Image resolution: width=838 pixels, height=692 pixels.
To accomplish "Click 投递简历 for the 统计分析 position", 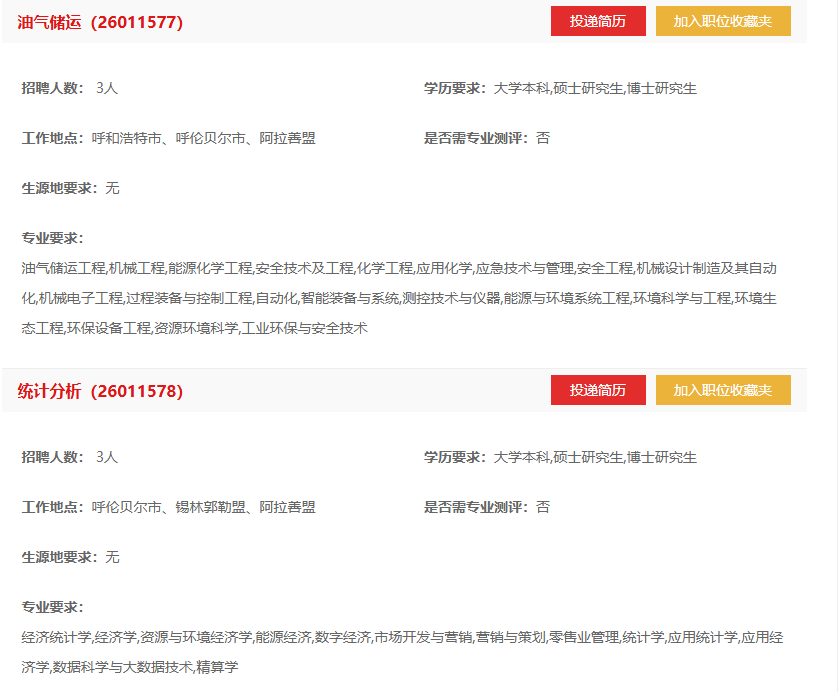I will pos(597,390).
